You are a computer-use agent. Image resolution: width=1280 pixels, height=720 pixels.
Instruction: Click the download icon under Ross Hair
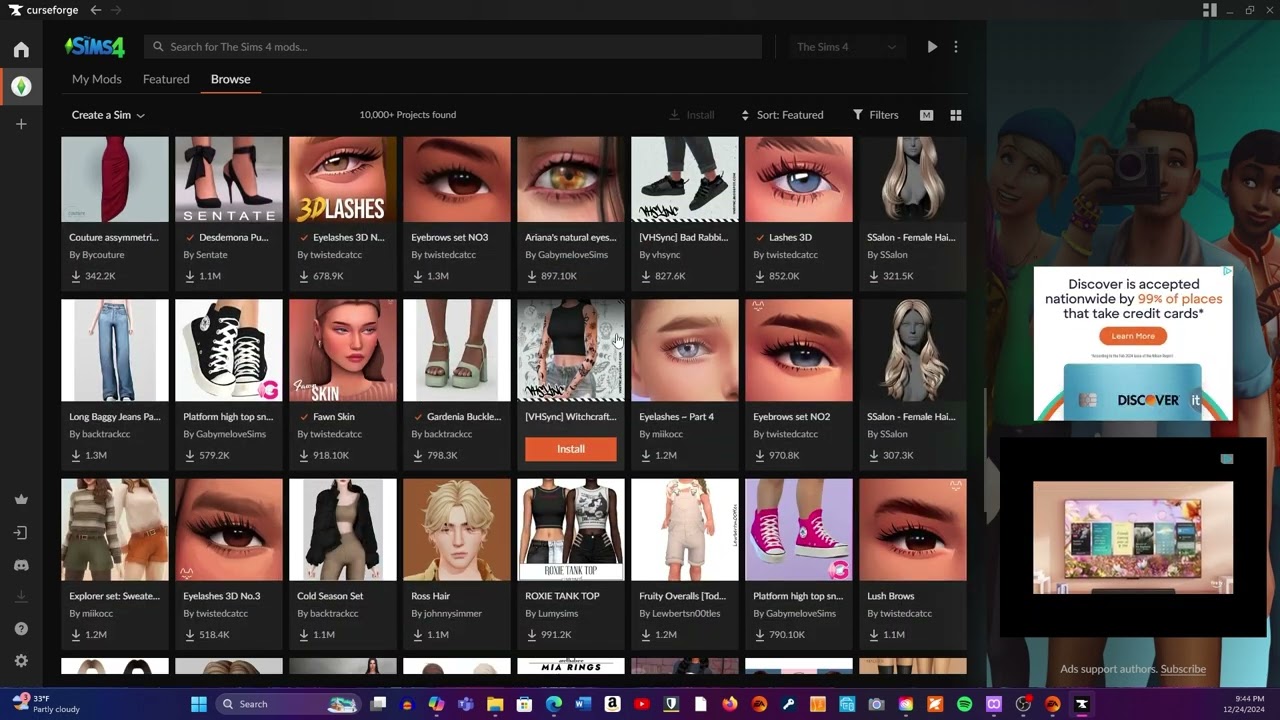click(418, 635)
